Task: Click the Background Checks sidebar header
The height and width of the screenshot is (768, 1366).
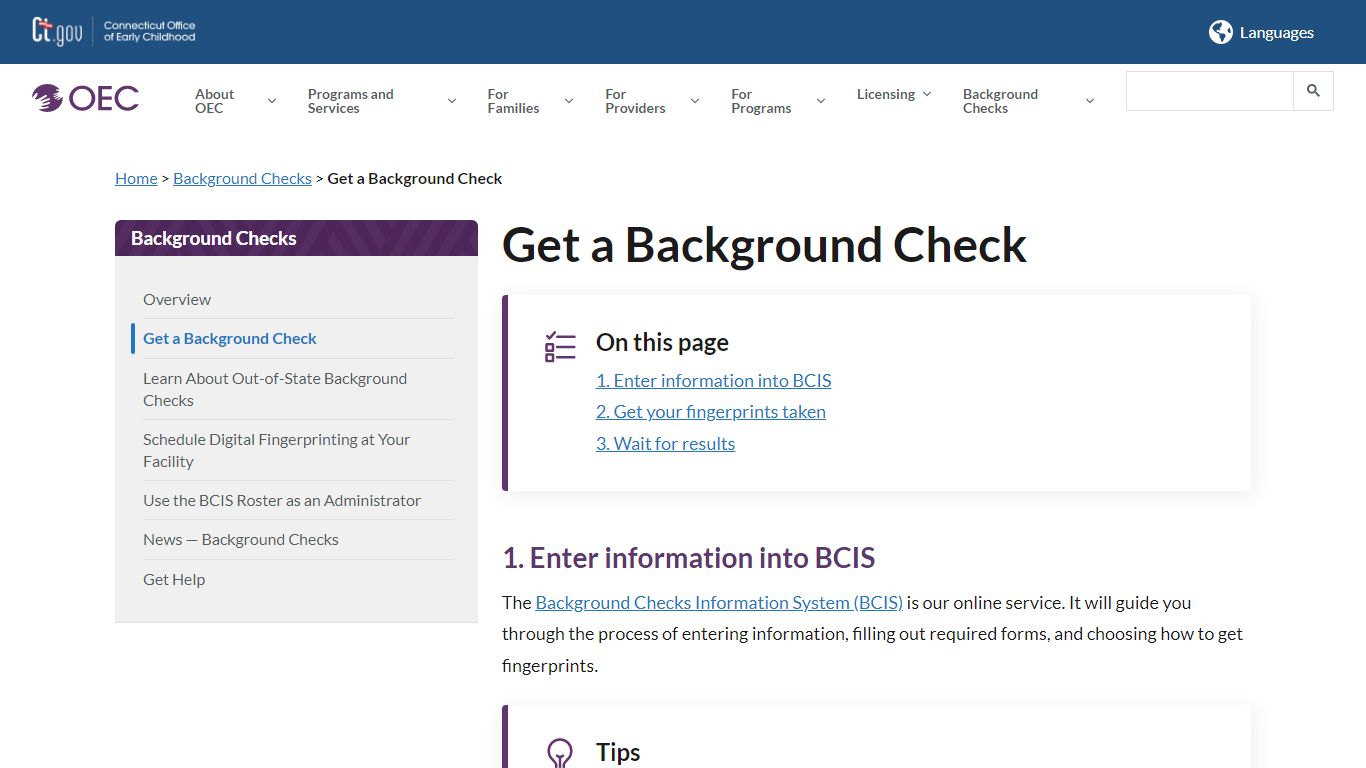Action: tap(296, 238)
